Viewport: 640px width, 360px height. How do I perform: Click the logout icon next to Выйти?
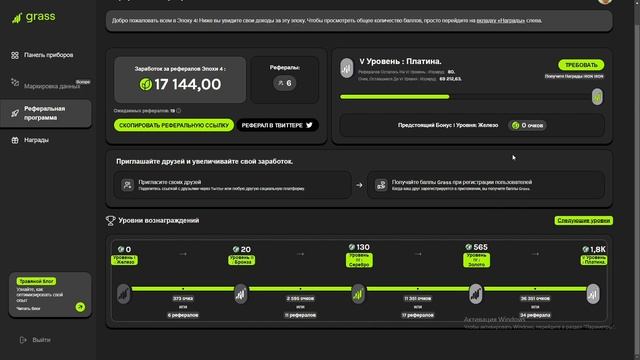23,340
